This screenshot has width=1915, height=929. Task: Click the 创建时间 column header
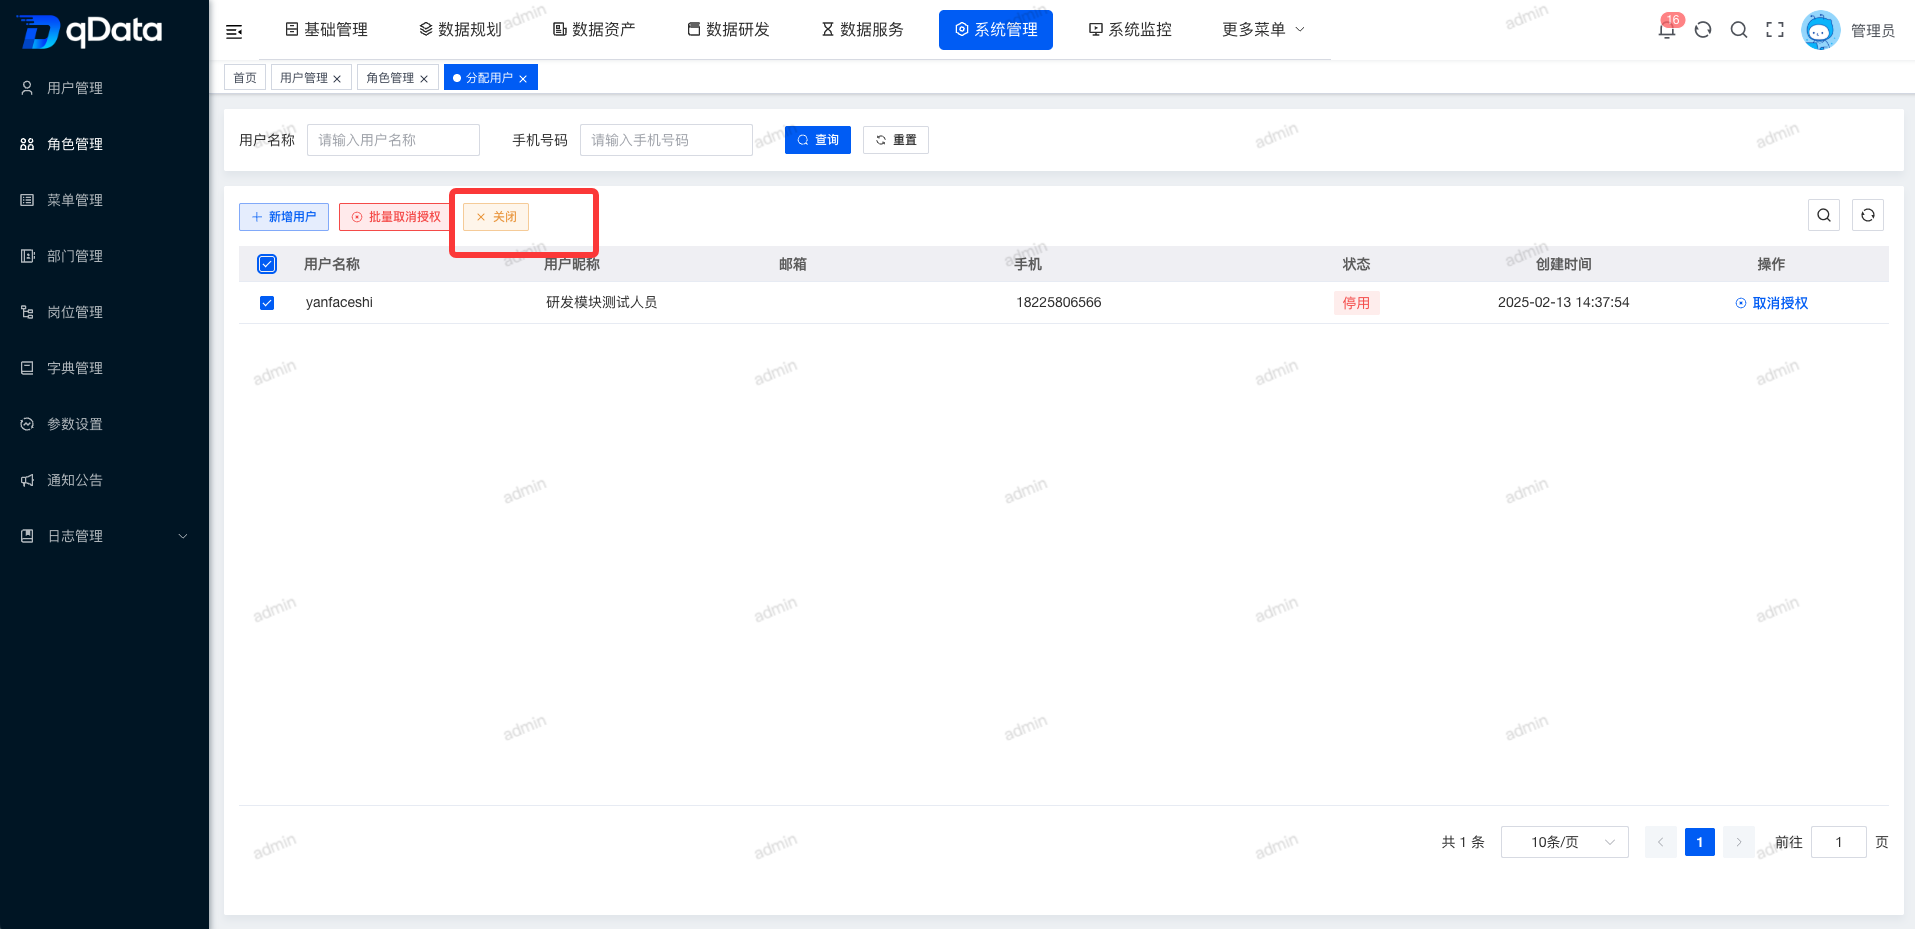[1564, 264]
